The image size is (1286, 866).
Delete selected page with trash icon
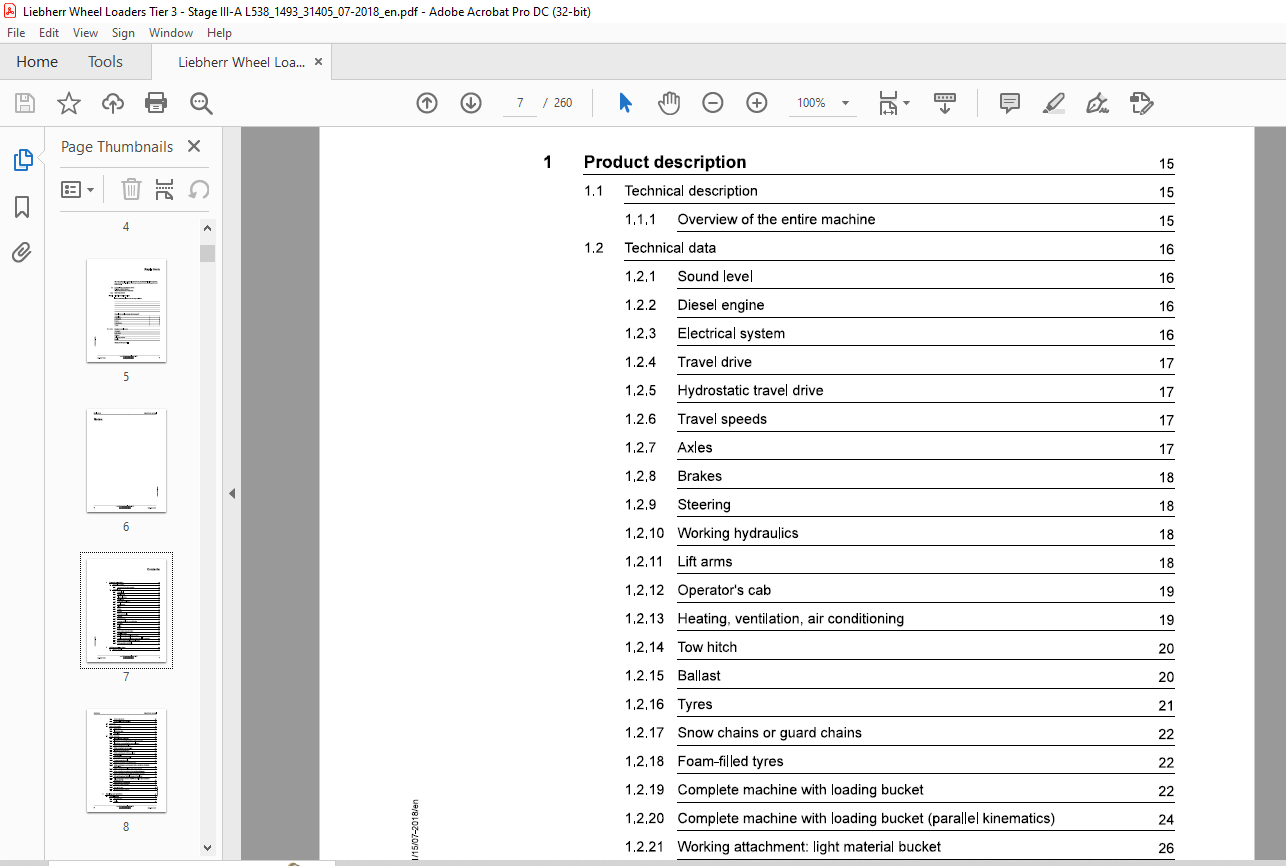tap(131, 189)
